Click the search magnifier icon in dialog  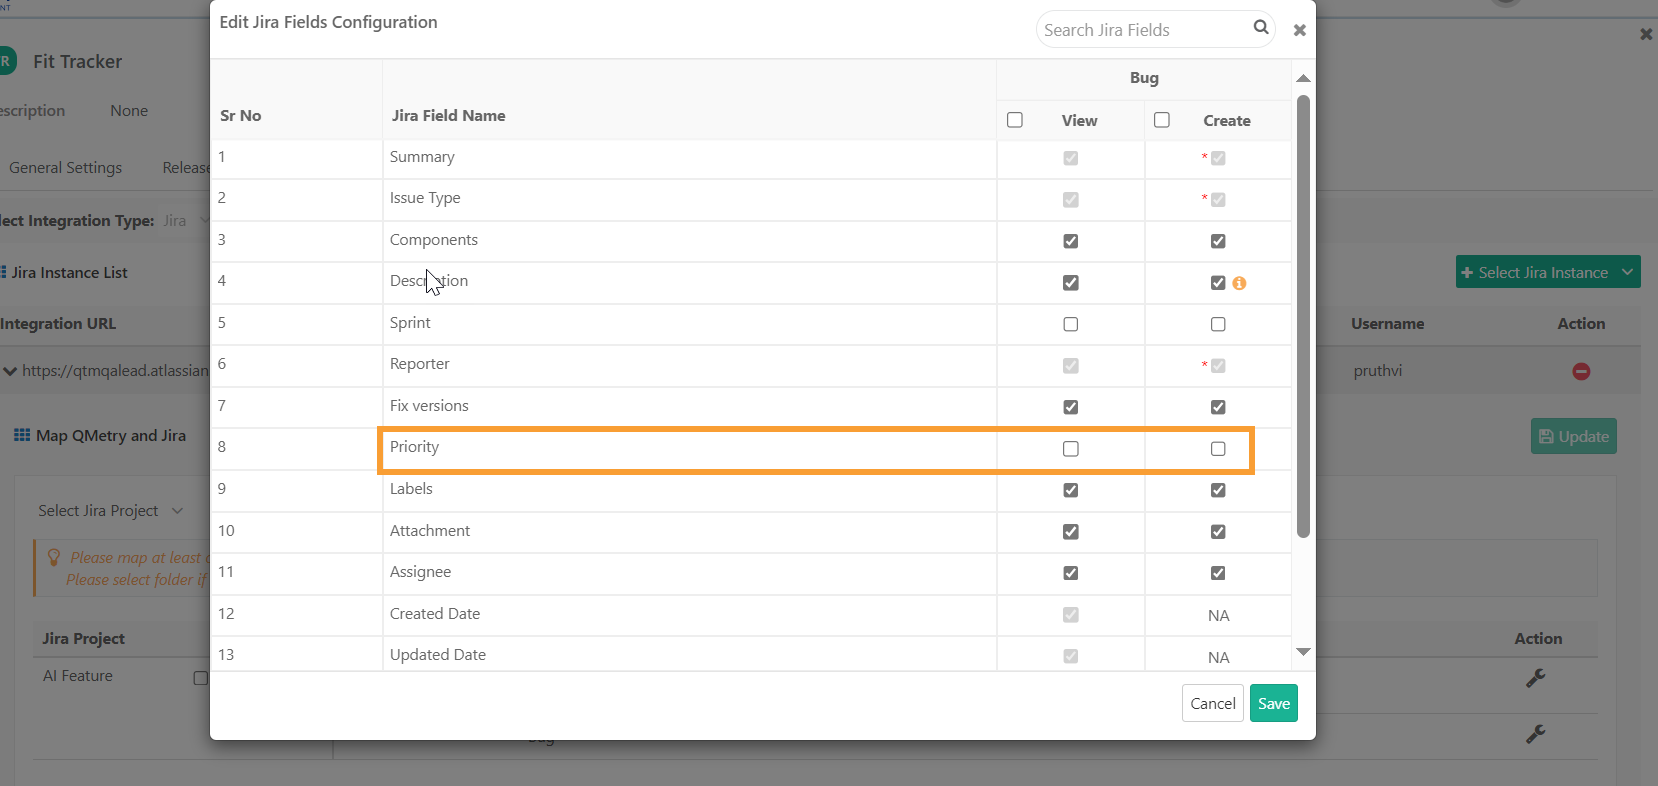point(1261,28)
